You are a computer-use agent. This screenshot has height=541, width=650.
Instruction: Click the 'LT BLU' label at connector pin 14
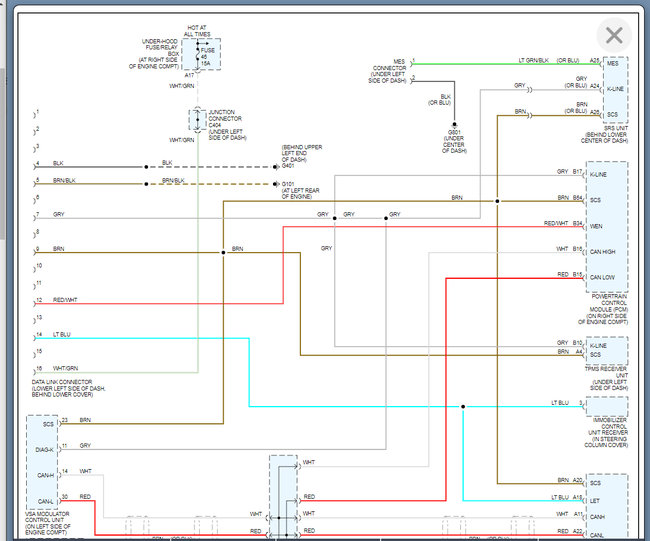point(62,335)
